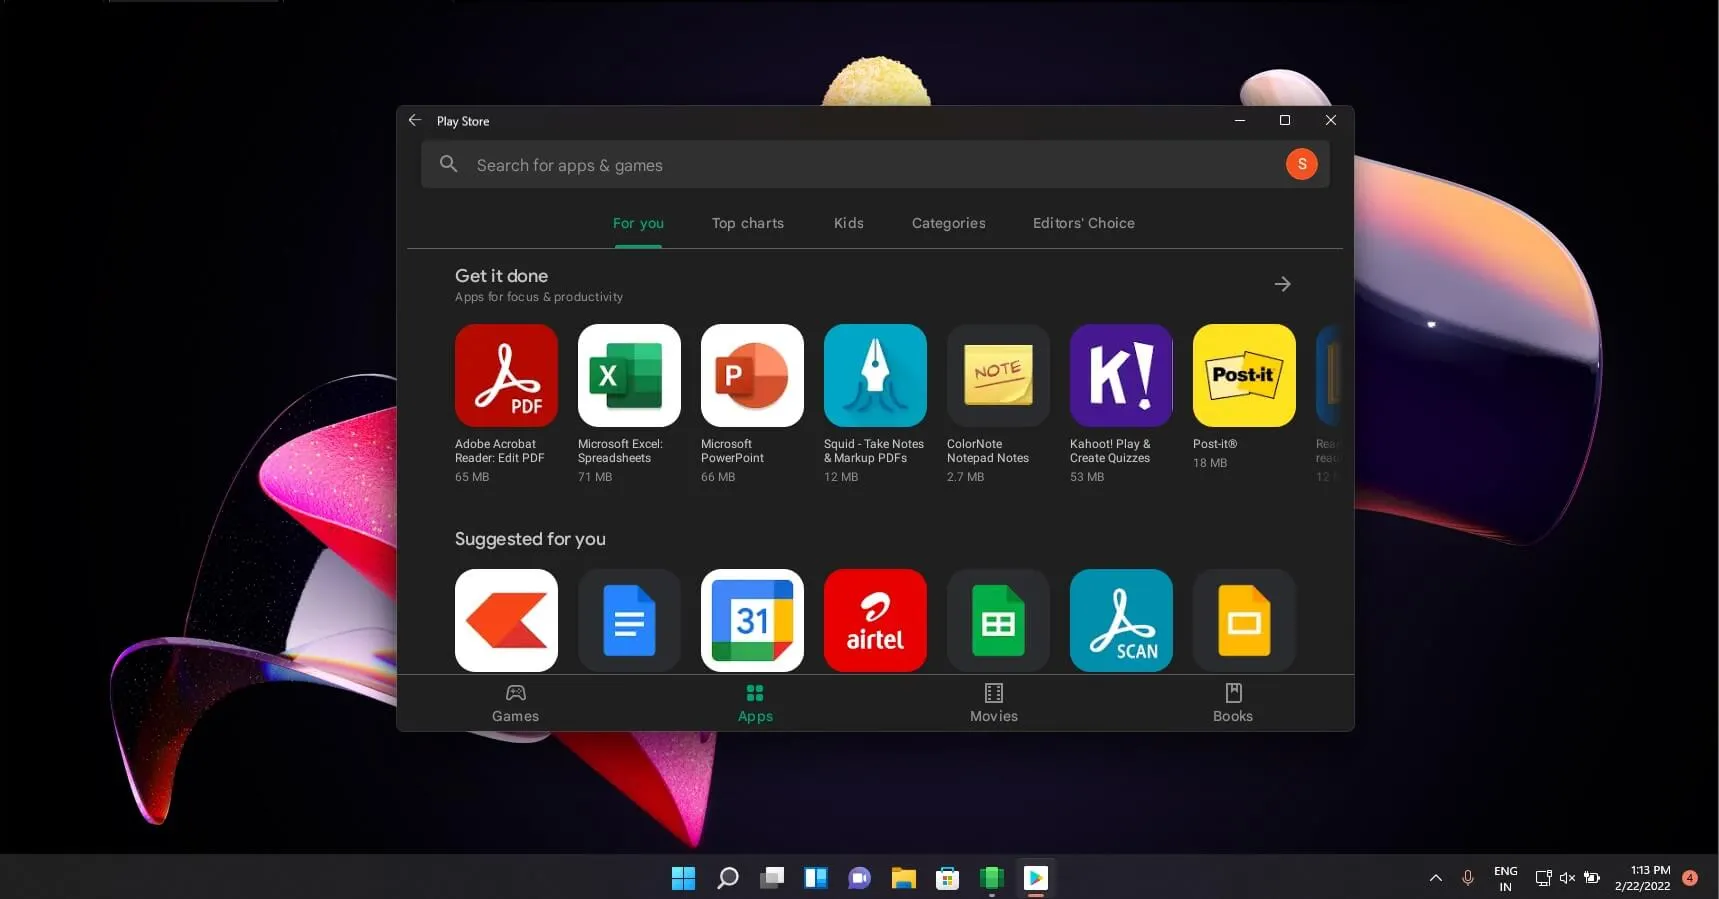
Task: Open the Editors' Choice tab
Action: click(1083, 223)
